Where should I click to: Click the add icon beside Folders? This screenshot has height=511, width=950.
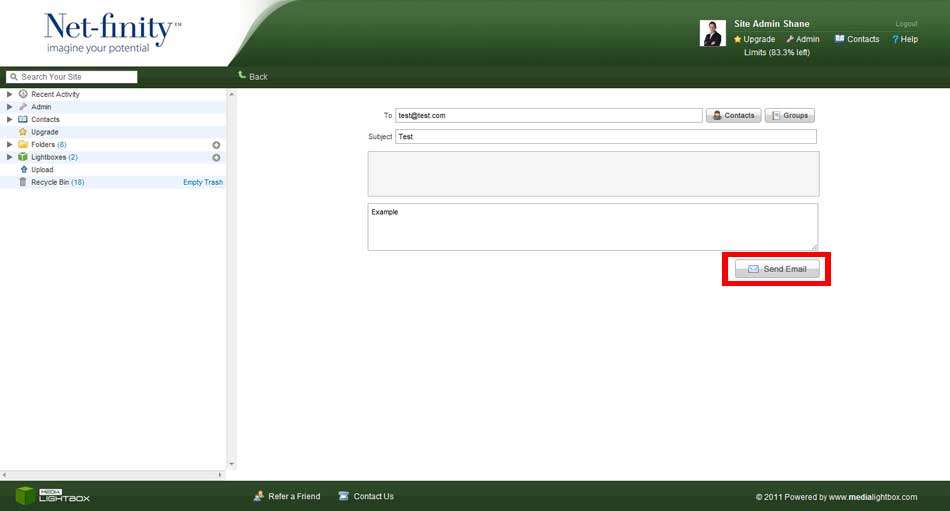pos(216,145)
